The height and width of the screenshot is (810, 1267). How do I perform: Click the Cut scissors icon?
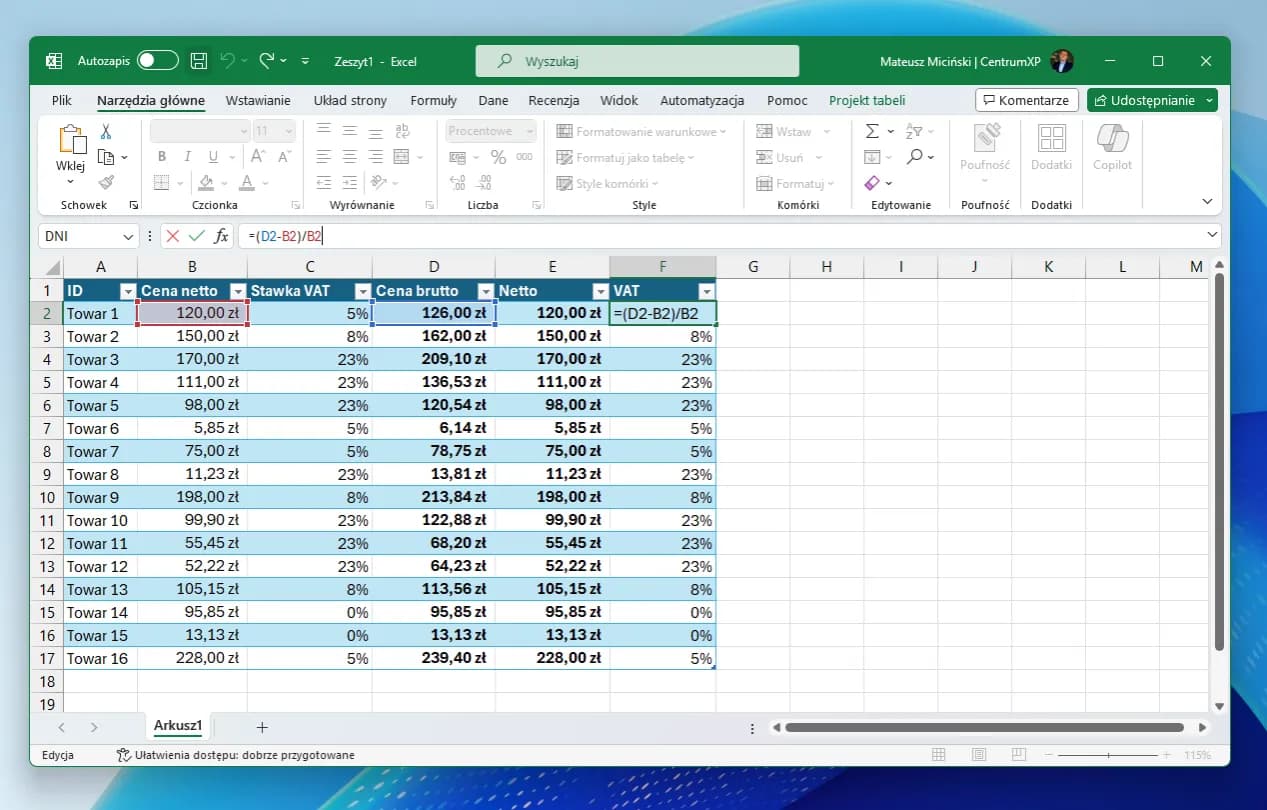(106, 131)
